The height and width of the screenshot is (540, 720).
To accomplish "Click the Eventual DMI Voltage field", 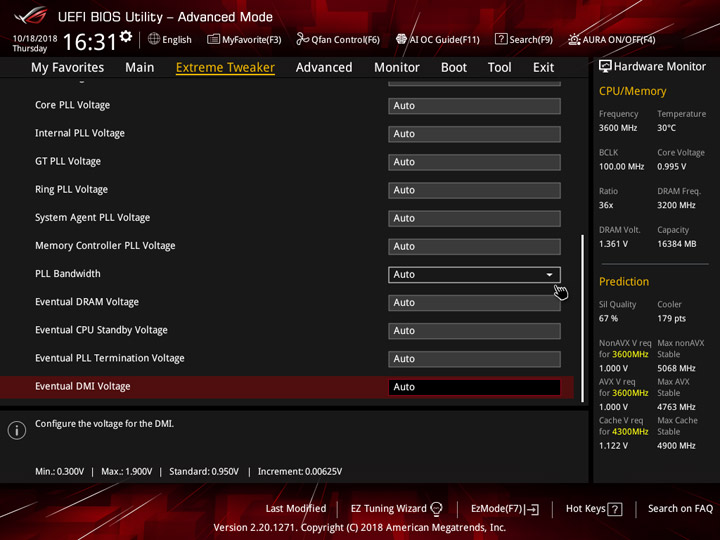I will pos(474,387).
